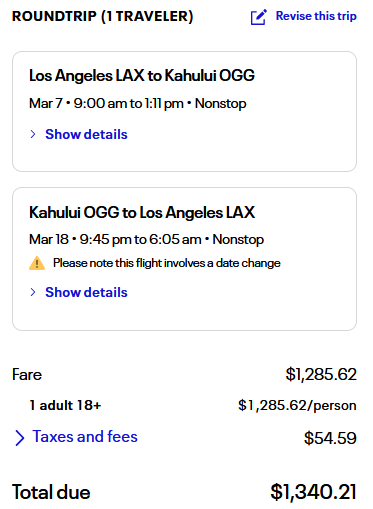
Task: Click the date change notice text
Action: tap(167, 263)
